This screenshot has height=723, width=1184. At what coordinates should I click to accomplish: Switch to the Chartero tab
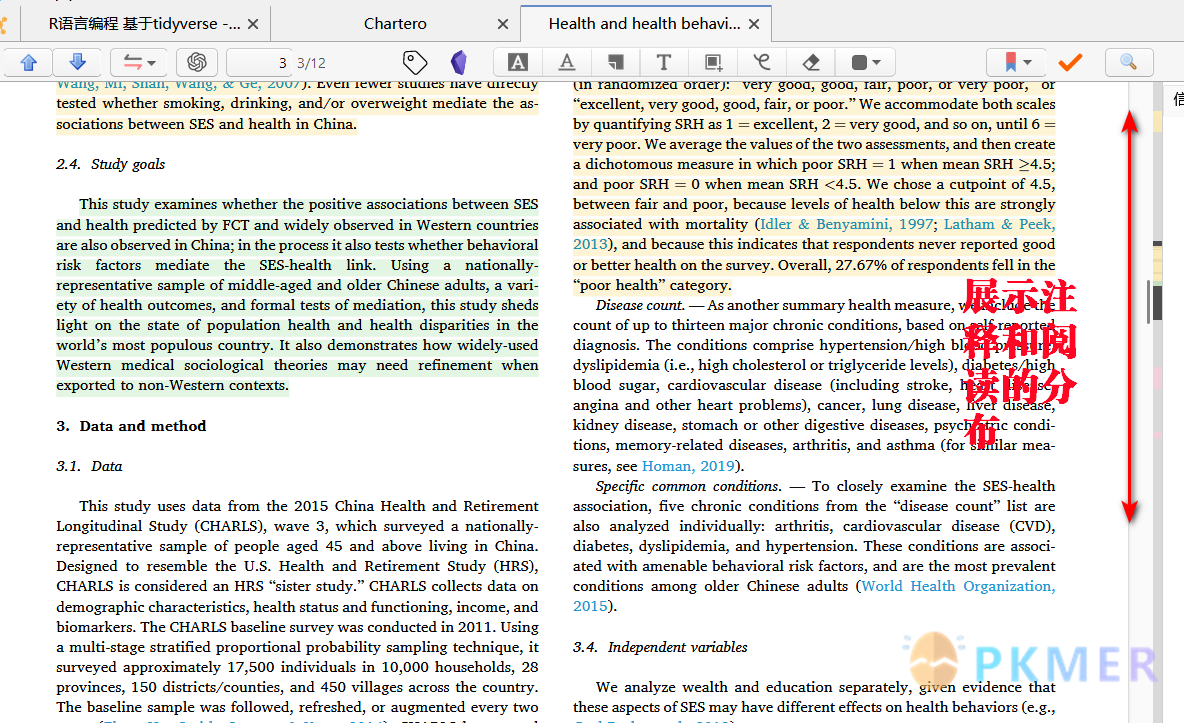click(395, 24)
